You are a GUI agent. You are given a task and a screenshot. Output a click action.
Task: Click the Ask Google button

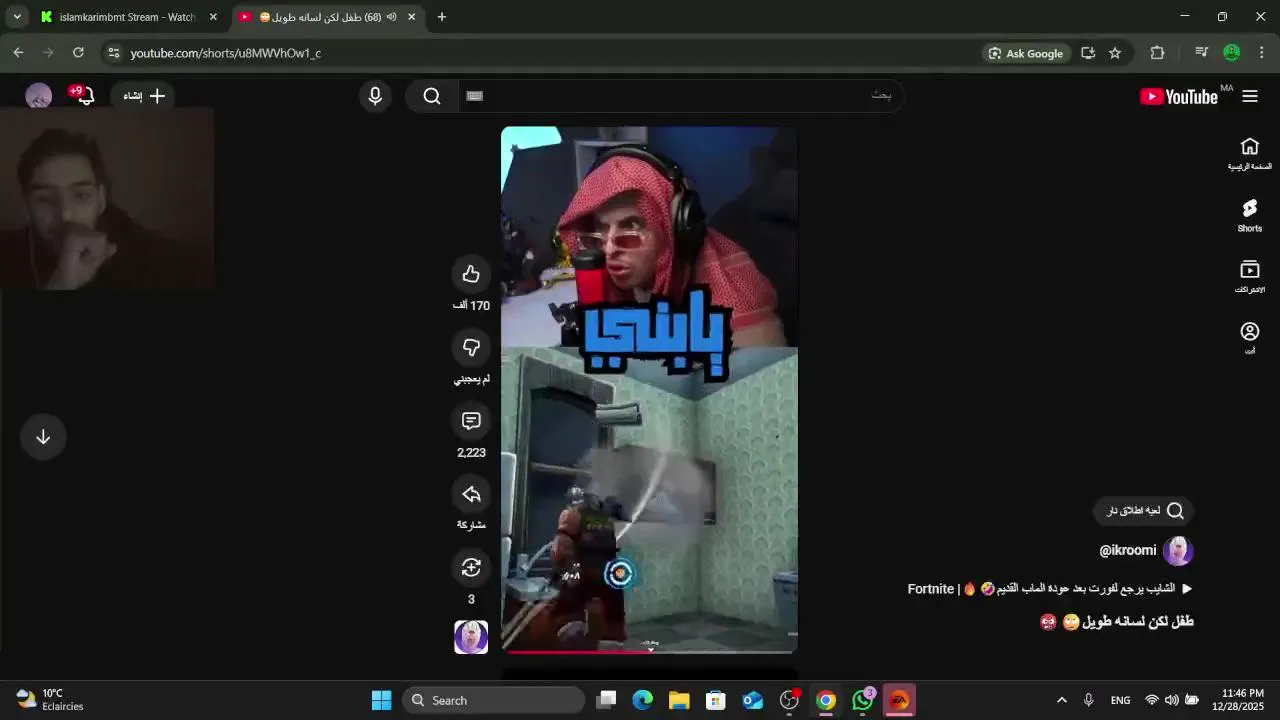tap(1028, 53)
